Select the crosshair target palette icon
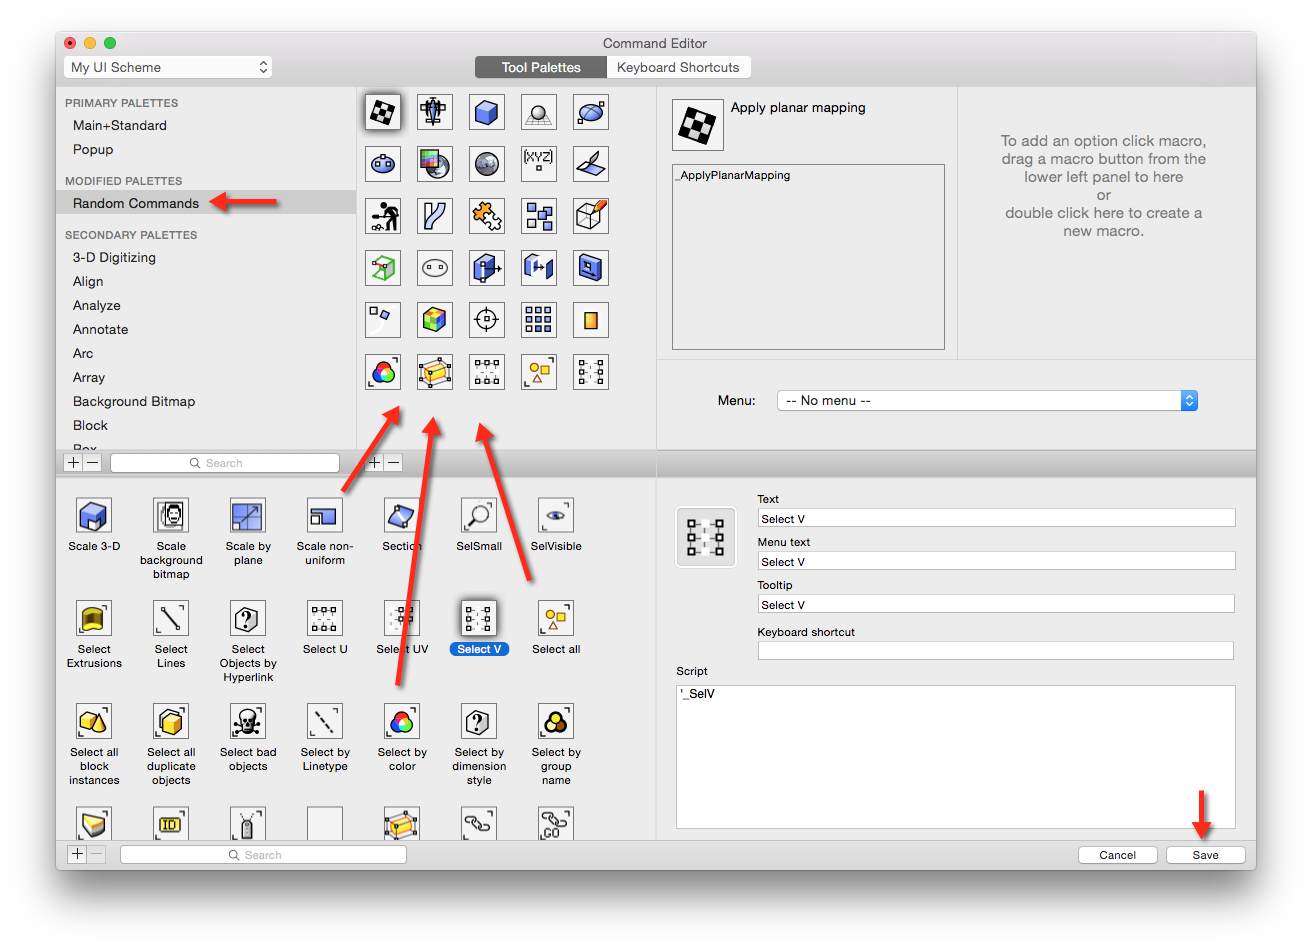This screenshot has height=950, width=1312. click(x=487, y=320)
